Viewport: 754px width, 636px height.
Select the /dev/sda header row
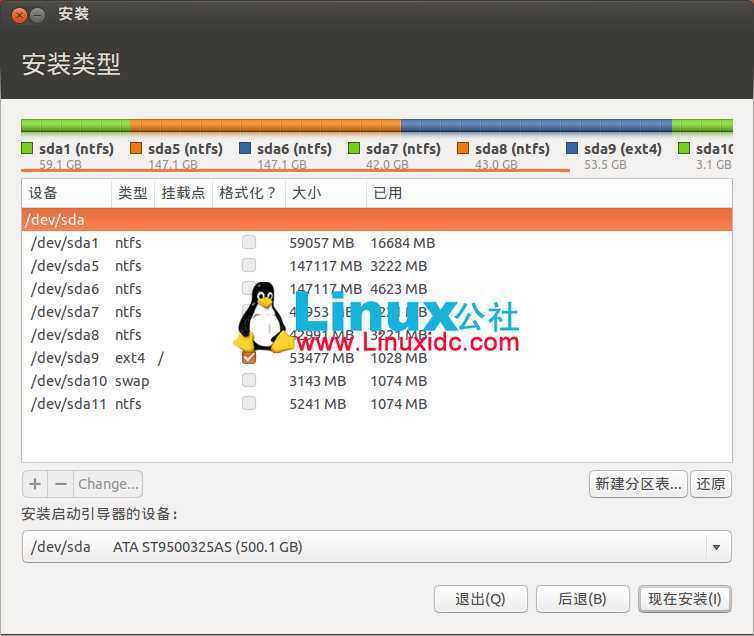[x=377, y=220]
